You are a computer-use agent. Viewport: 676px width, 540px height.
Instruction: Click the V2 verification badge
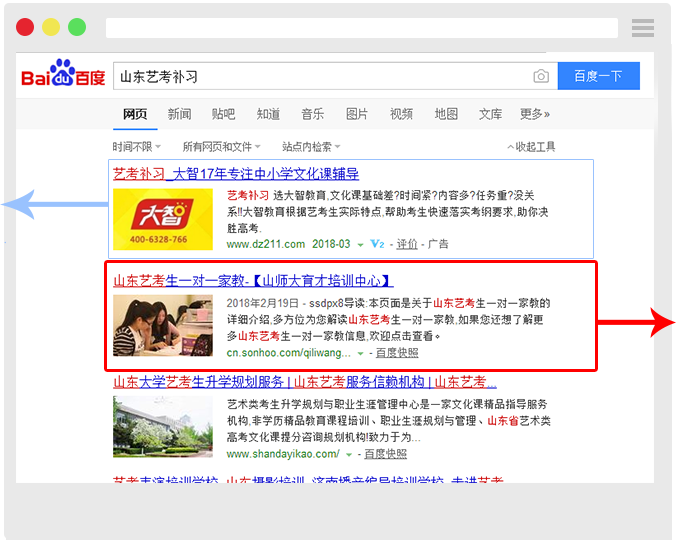coord(377,244)
